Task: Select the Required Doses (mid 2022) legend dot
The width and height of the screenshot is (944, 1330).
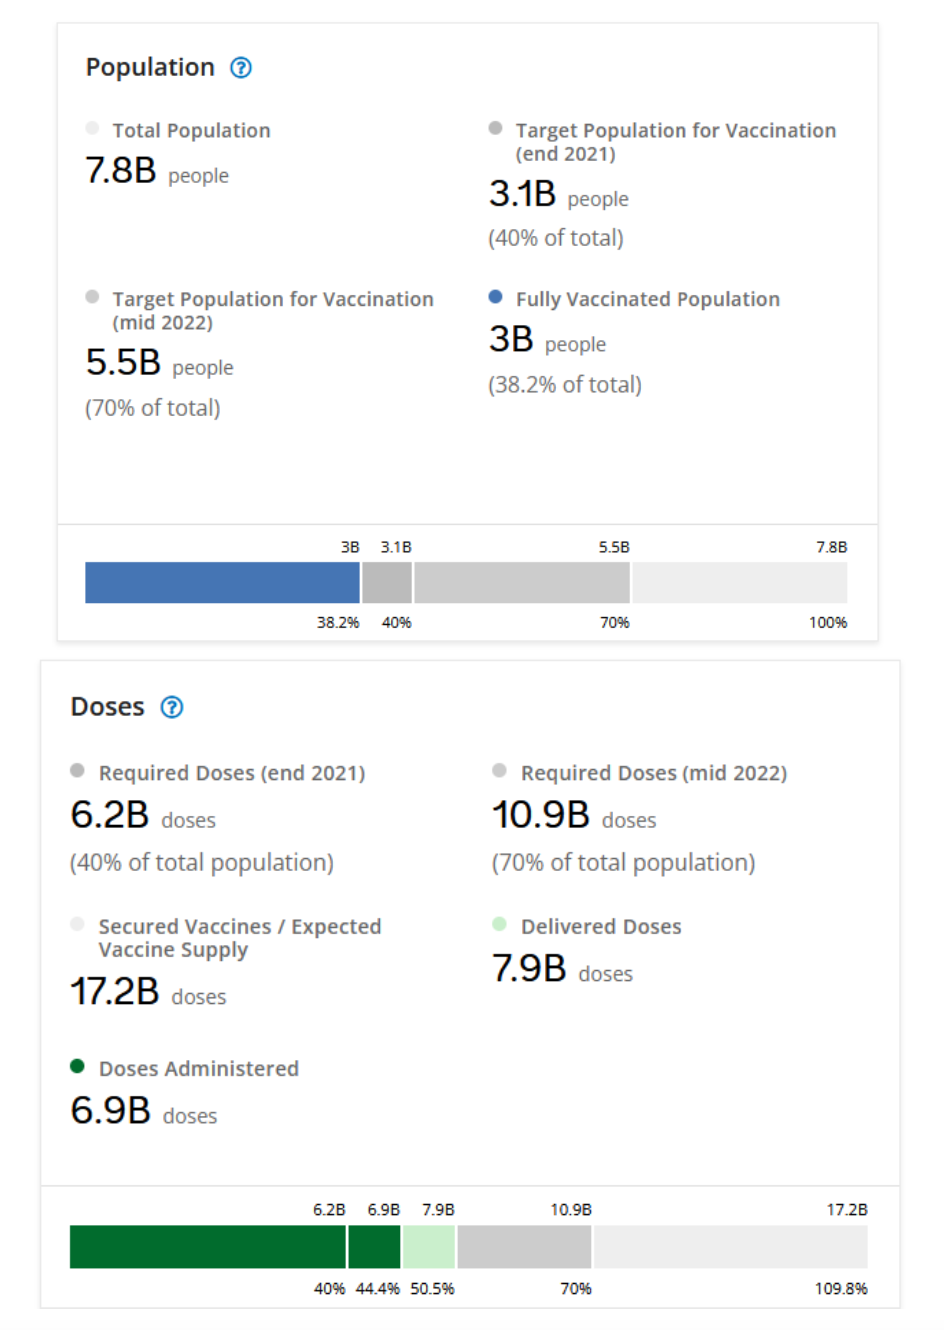Action: pos(499,770)
